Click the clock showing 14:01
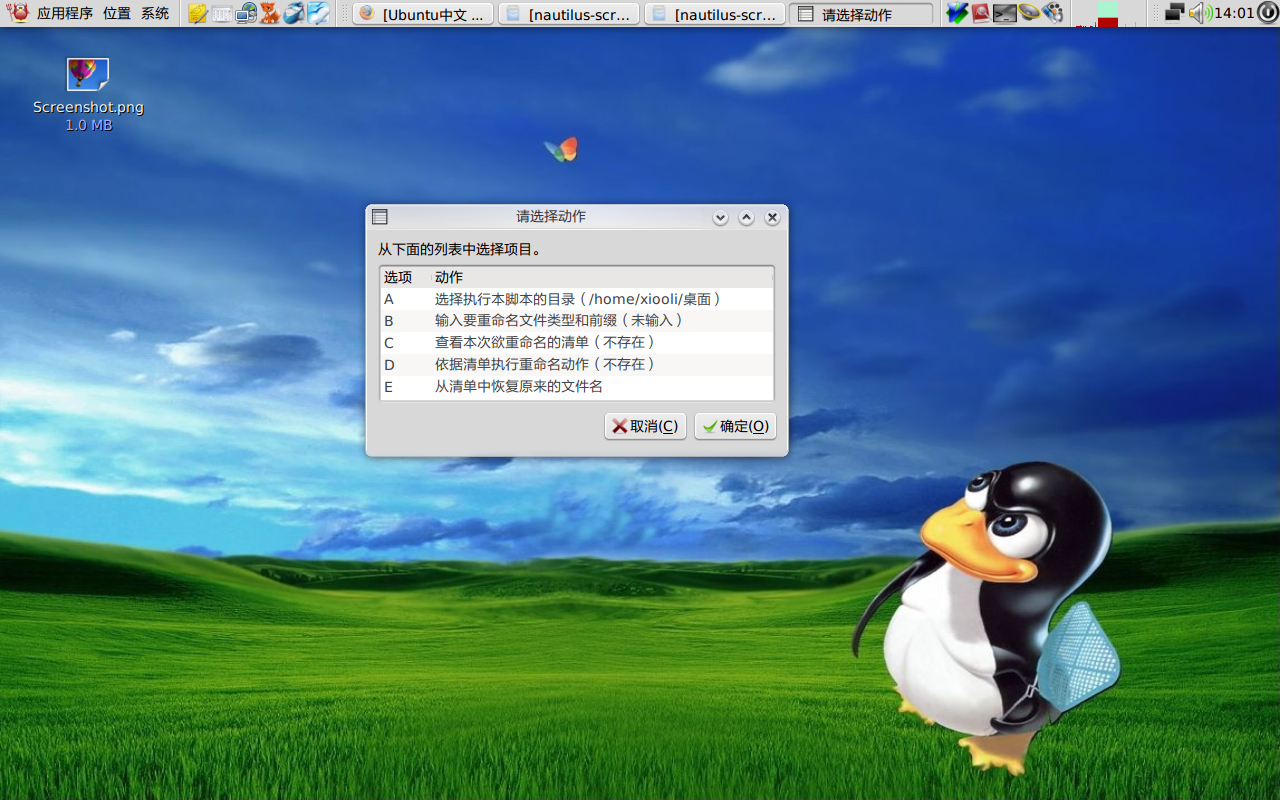Viewport: 1280px width, 800px height. click(1234, 13)
